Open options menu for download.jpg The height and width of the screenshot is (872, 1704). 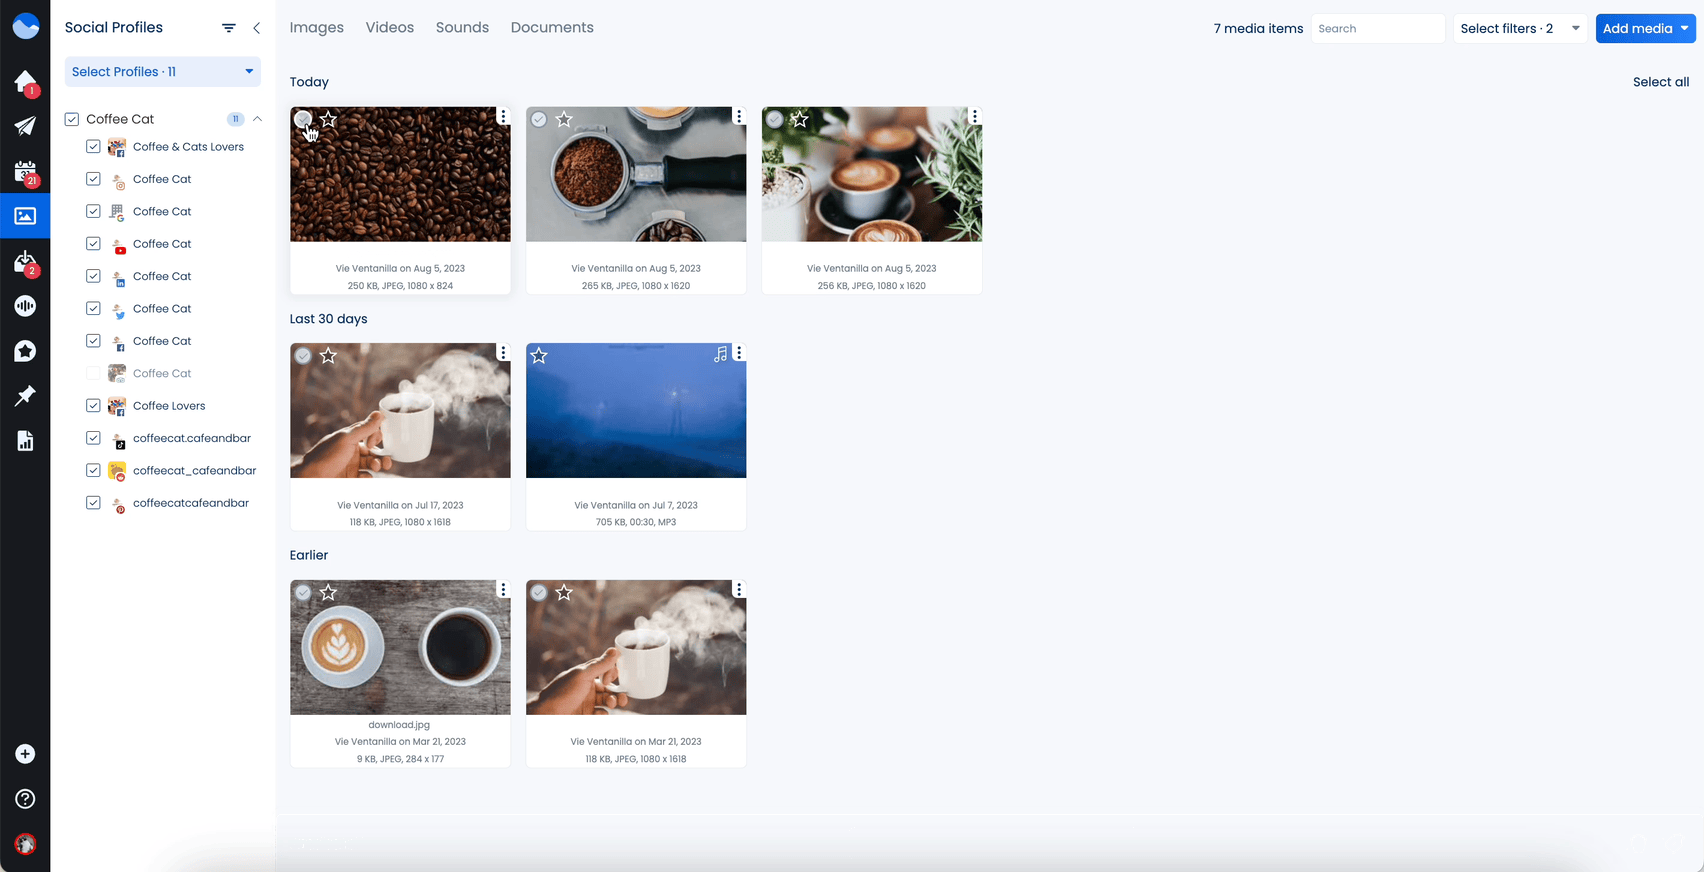503,590
